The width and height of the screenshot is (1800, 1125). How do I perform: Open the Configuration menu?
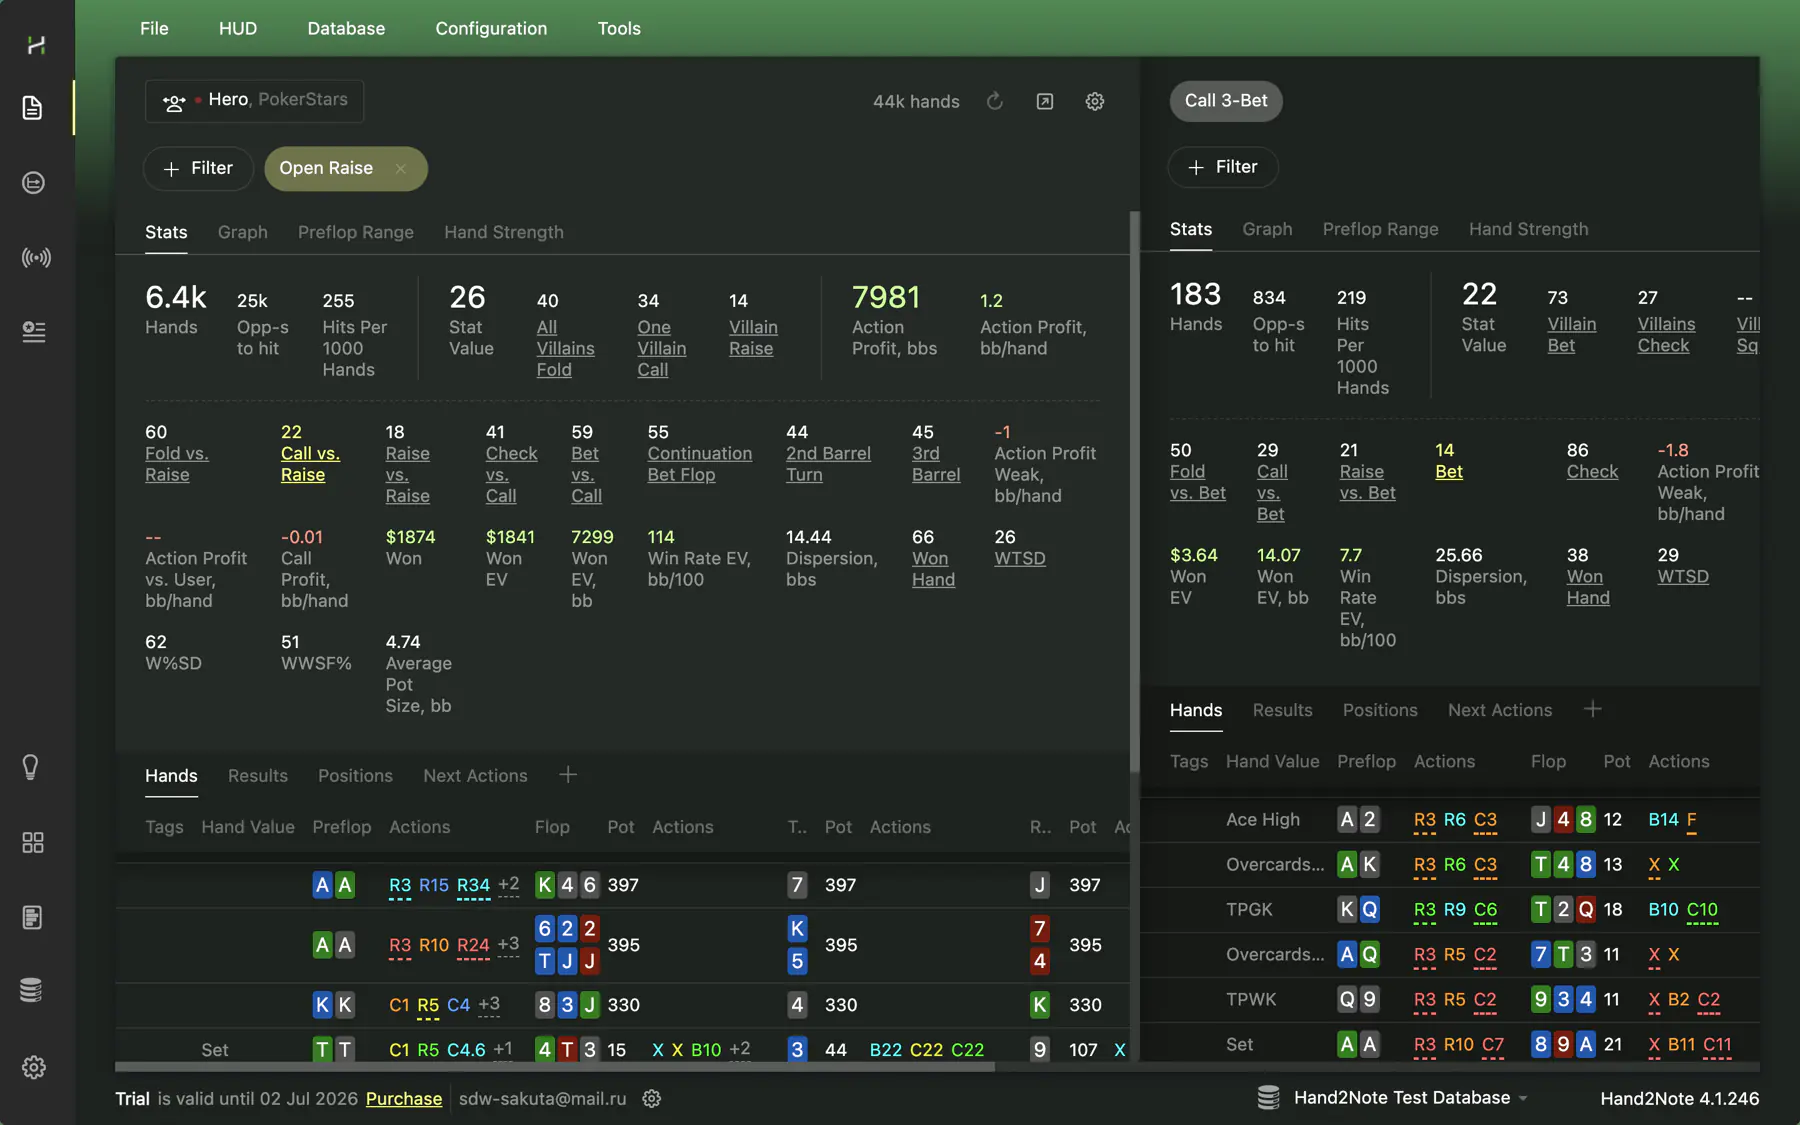(x=491, y=28)
